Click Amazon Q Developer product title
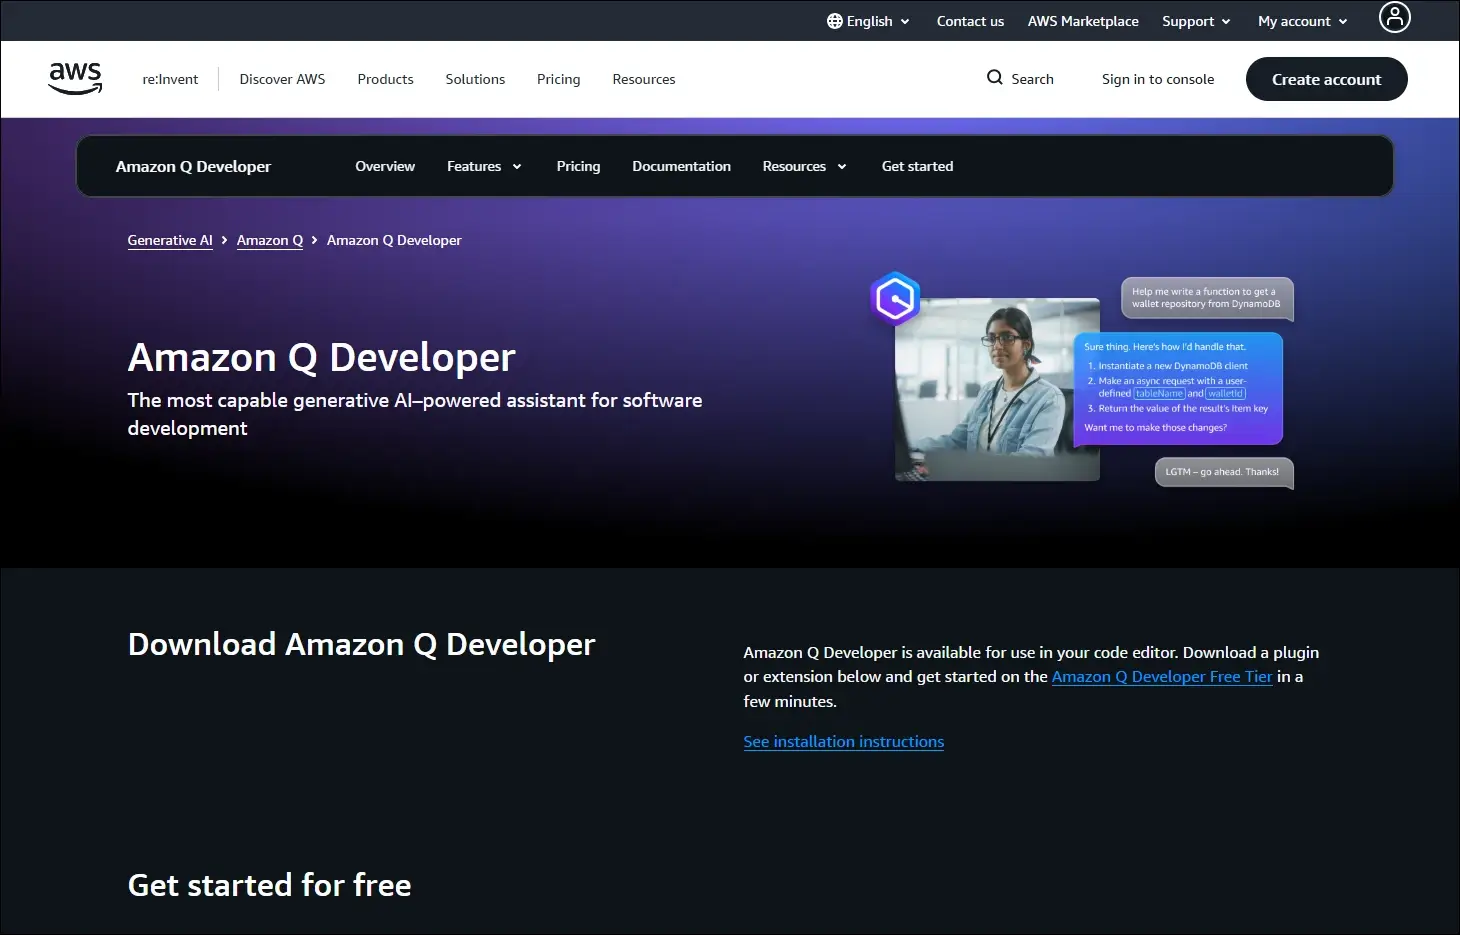 tap(193, 166)
